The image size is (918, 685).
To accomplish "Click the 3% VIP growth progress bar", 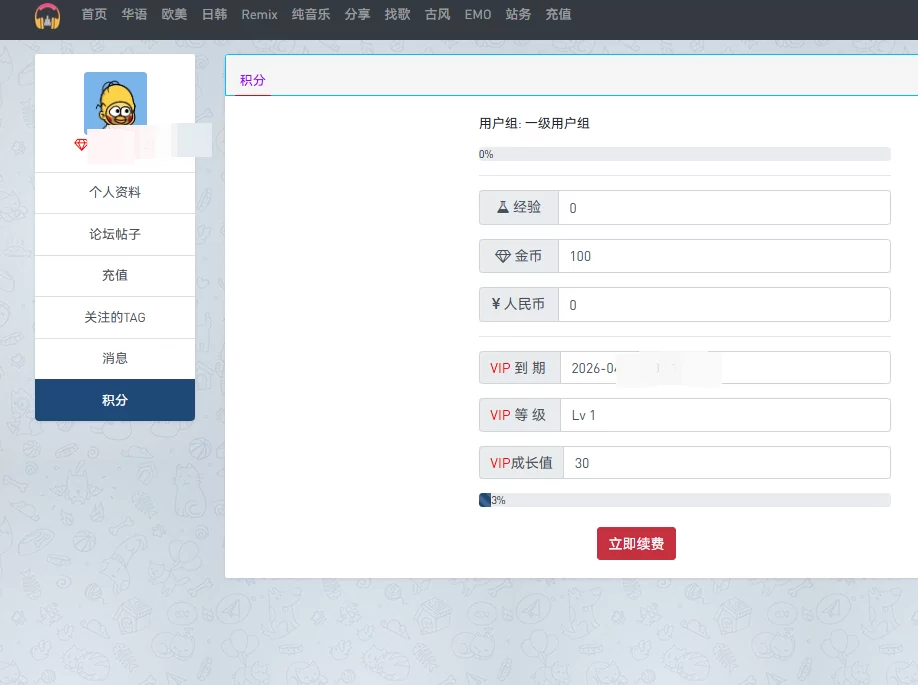I will click(684, 500).
